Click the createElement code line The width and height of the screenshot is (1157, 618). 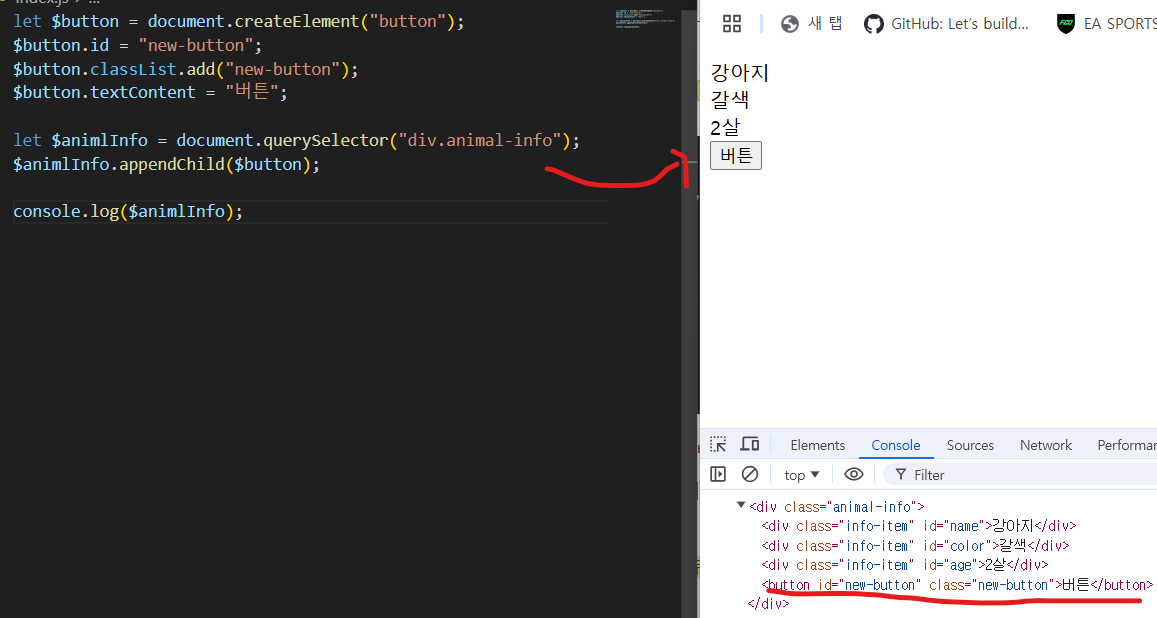(x=238, y=21)
